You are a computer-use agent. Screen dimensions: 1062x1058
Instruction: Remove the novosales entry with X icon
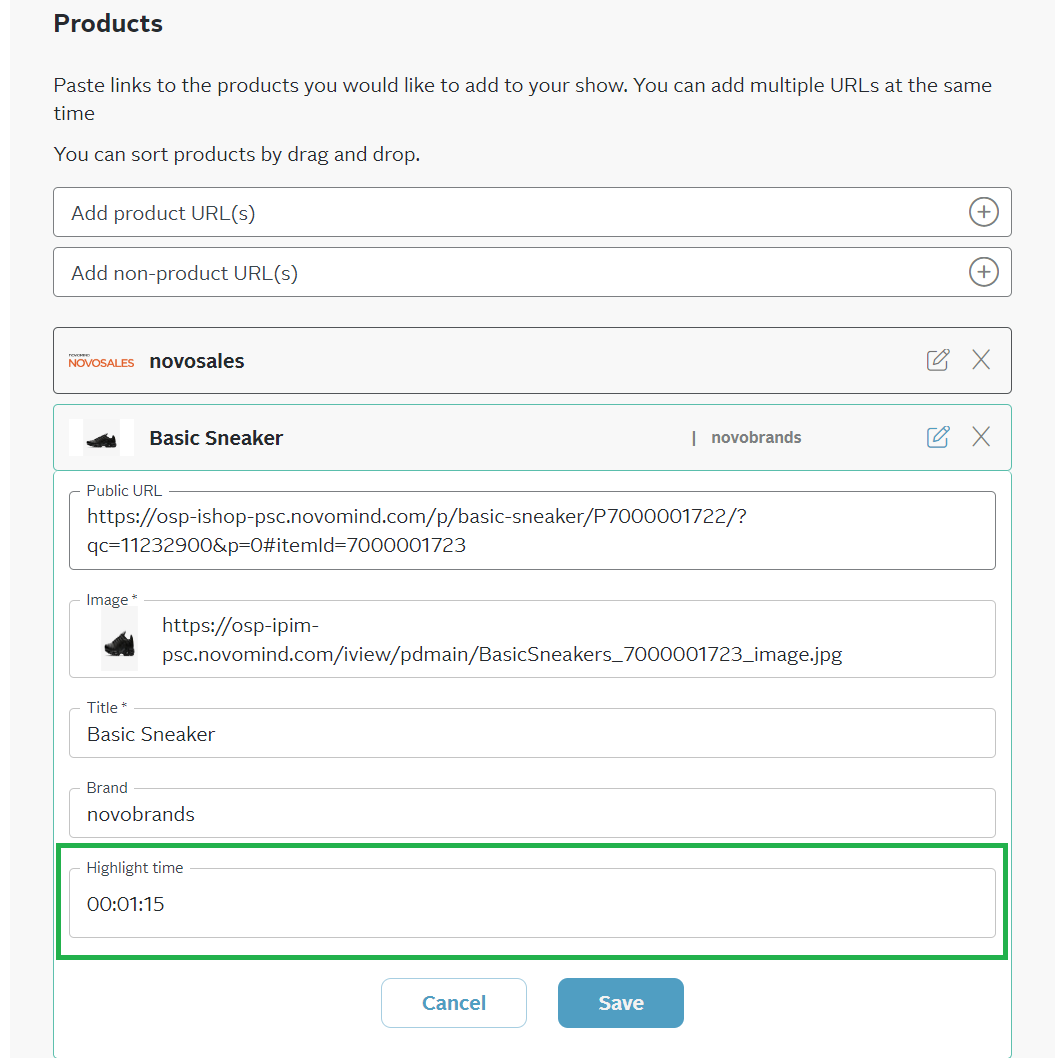tap(981, 360)
